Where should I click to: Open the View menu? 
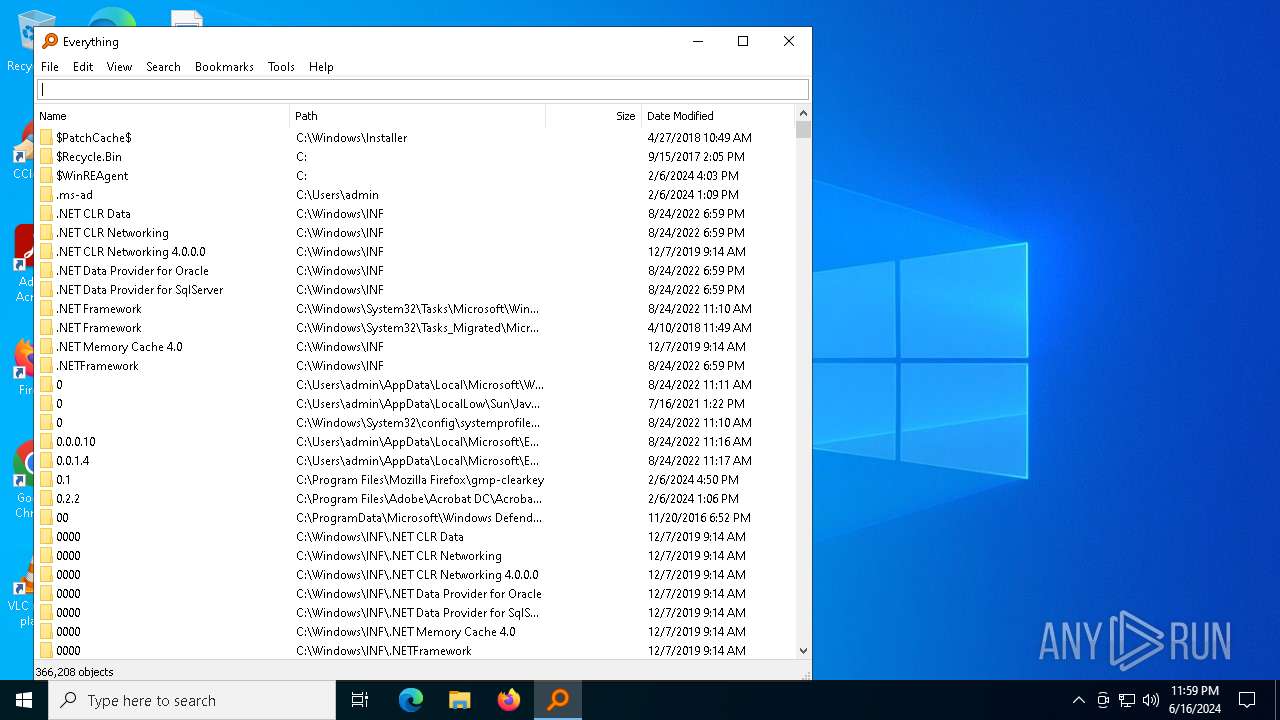coord(119,67)
